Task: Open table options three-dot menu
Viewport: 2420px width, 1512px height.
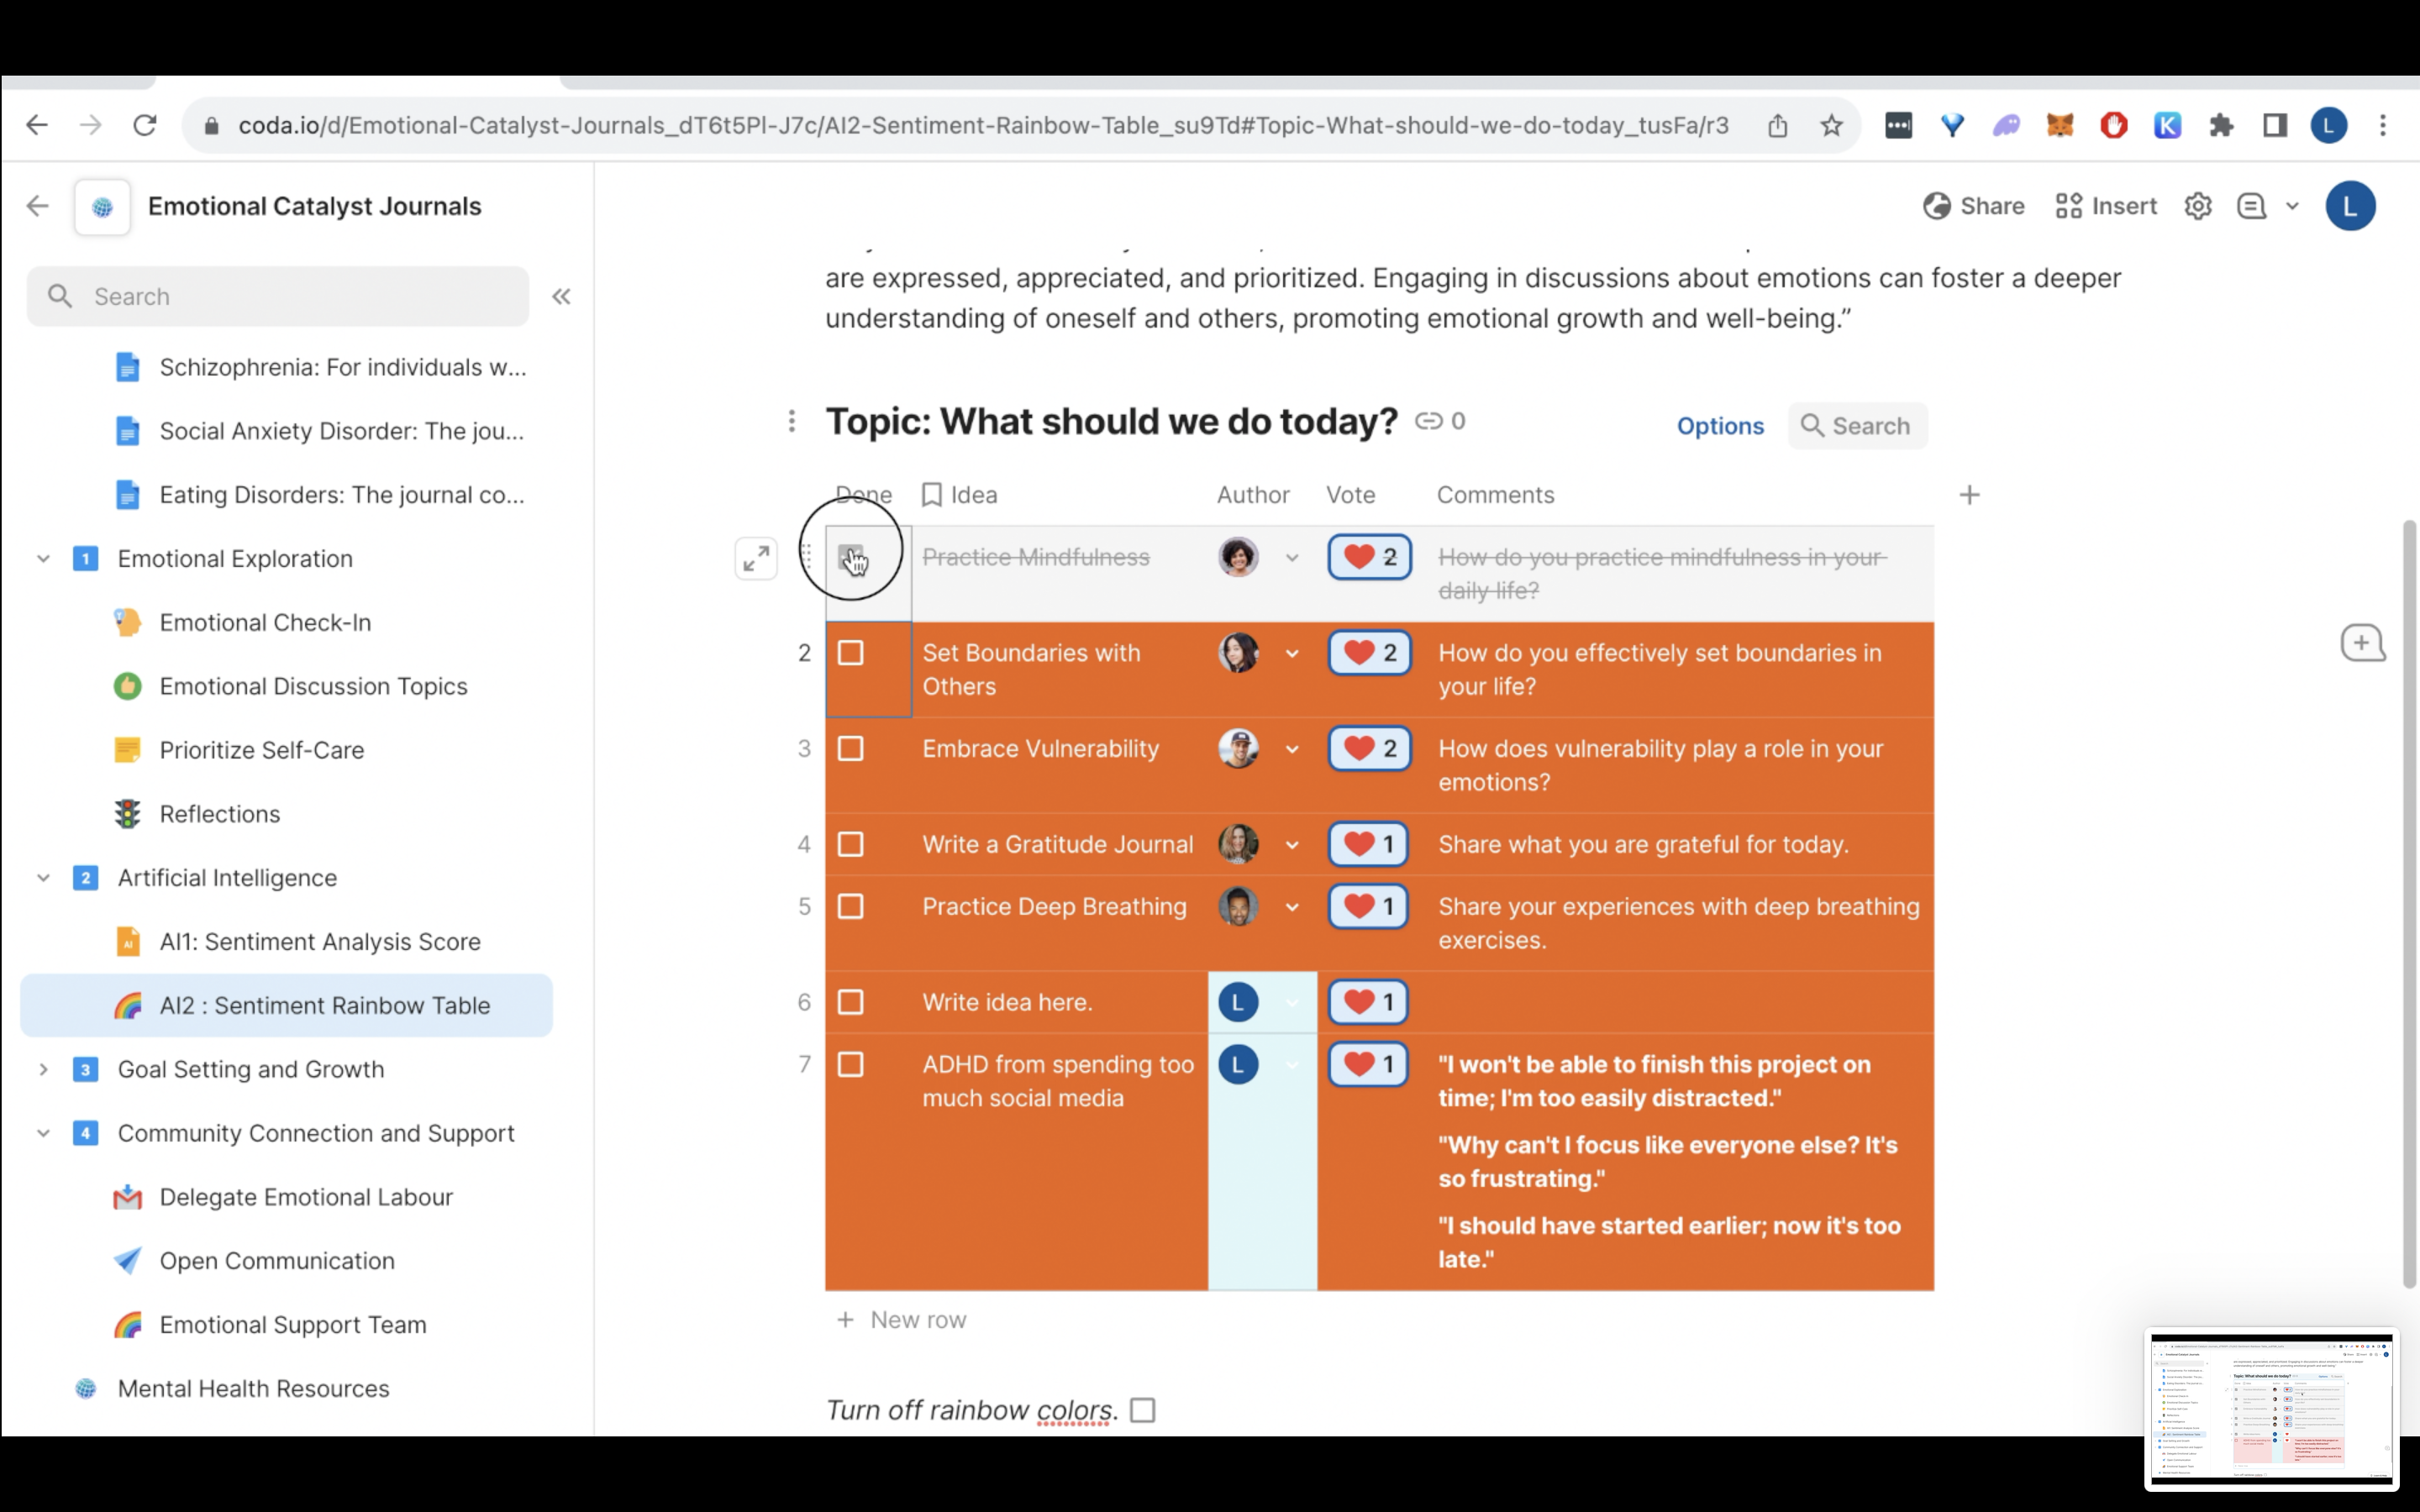Action: click(x=791, y=422)
